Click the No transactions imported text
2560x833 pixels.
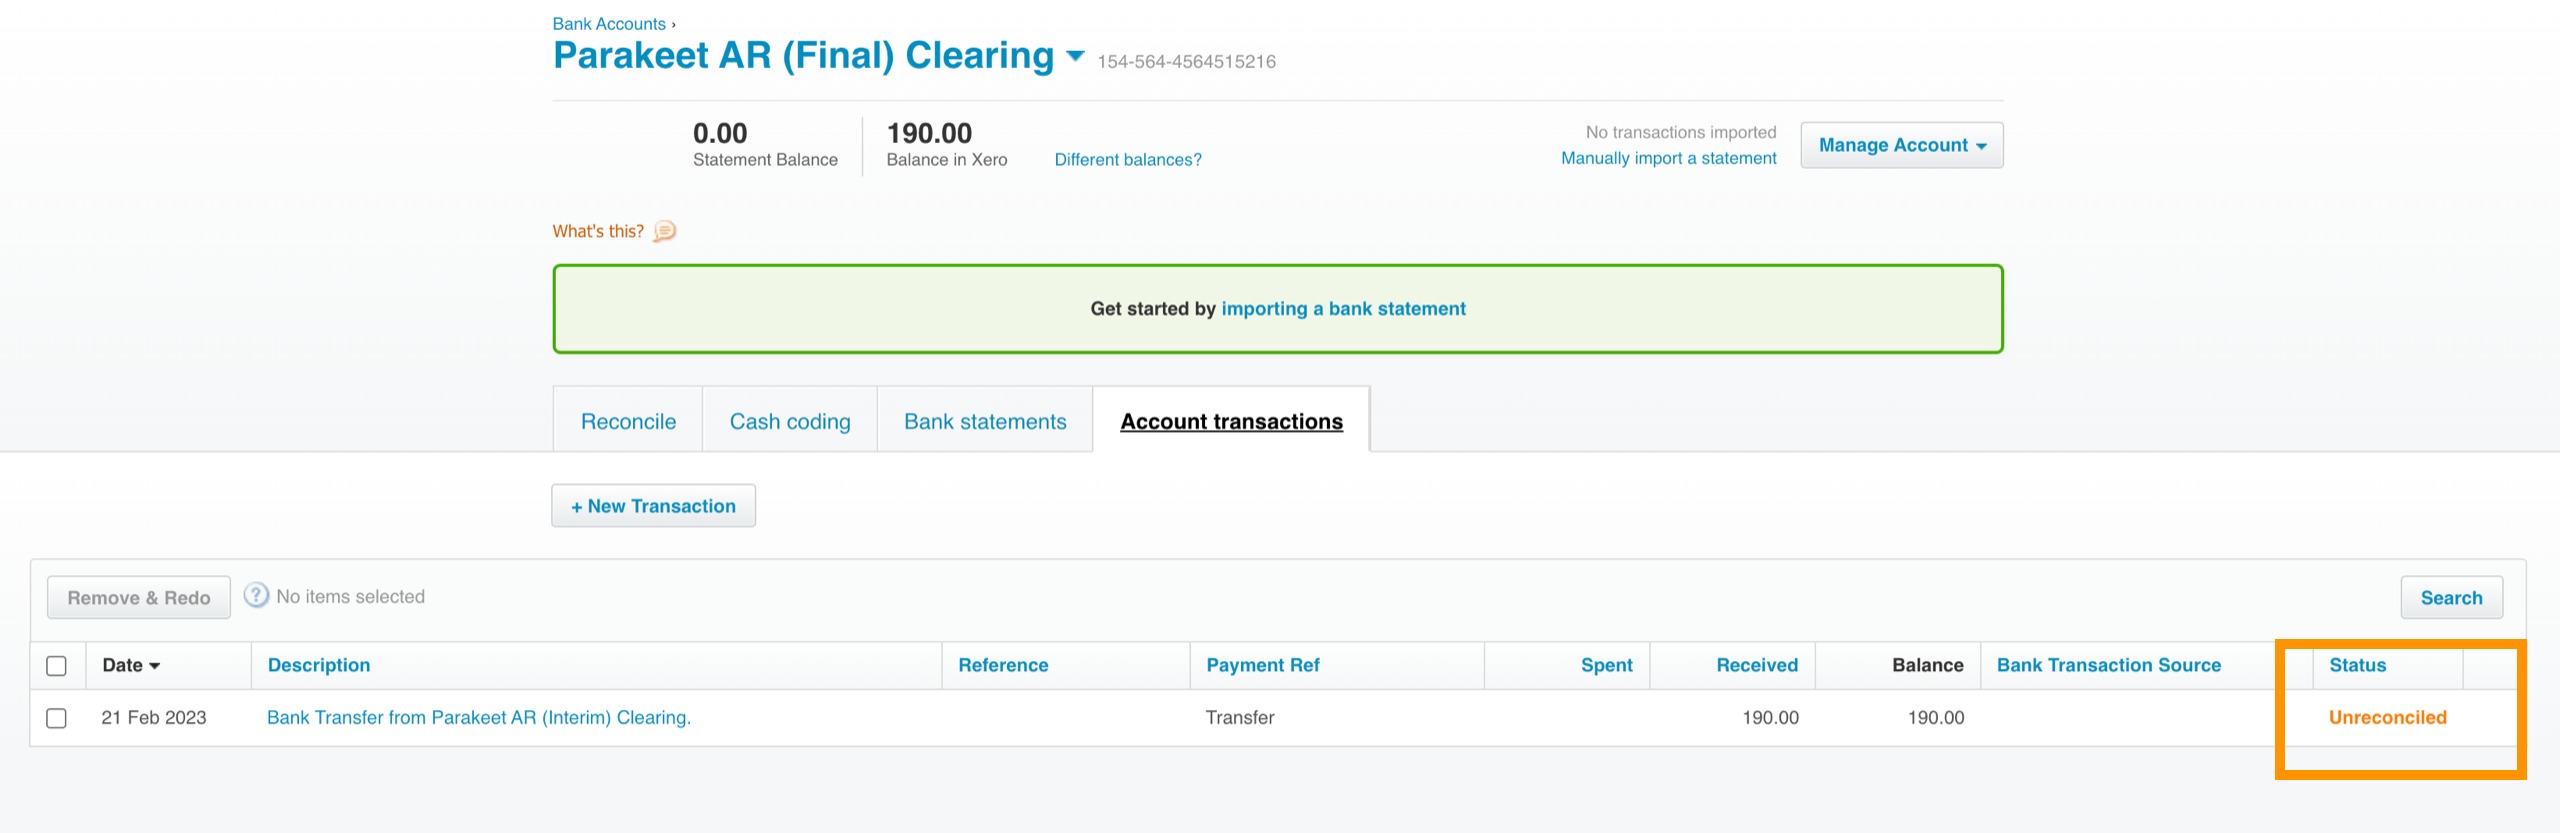pos(1681,132)
